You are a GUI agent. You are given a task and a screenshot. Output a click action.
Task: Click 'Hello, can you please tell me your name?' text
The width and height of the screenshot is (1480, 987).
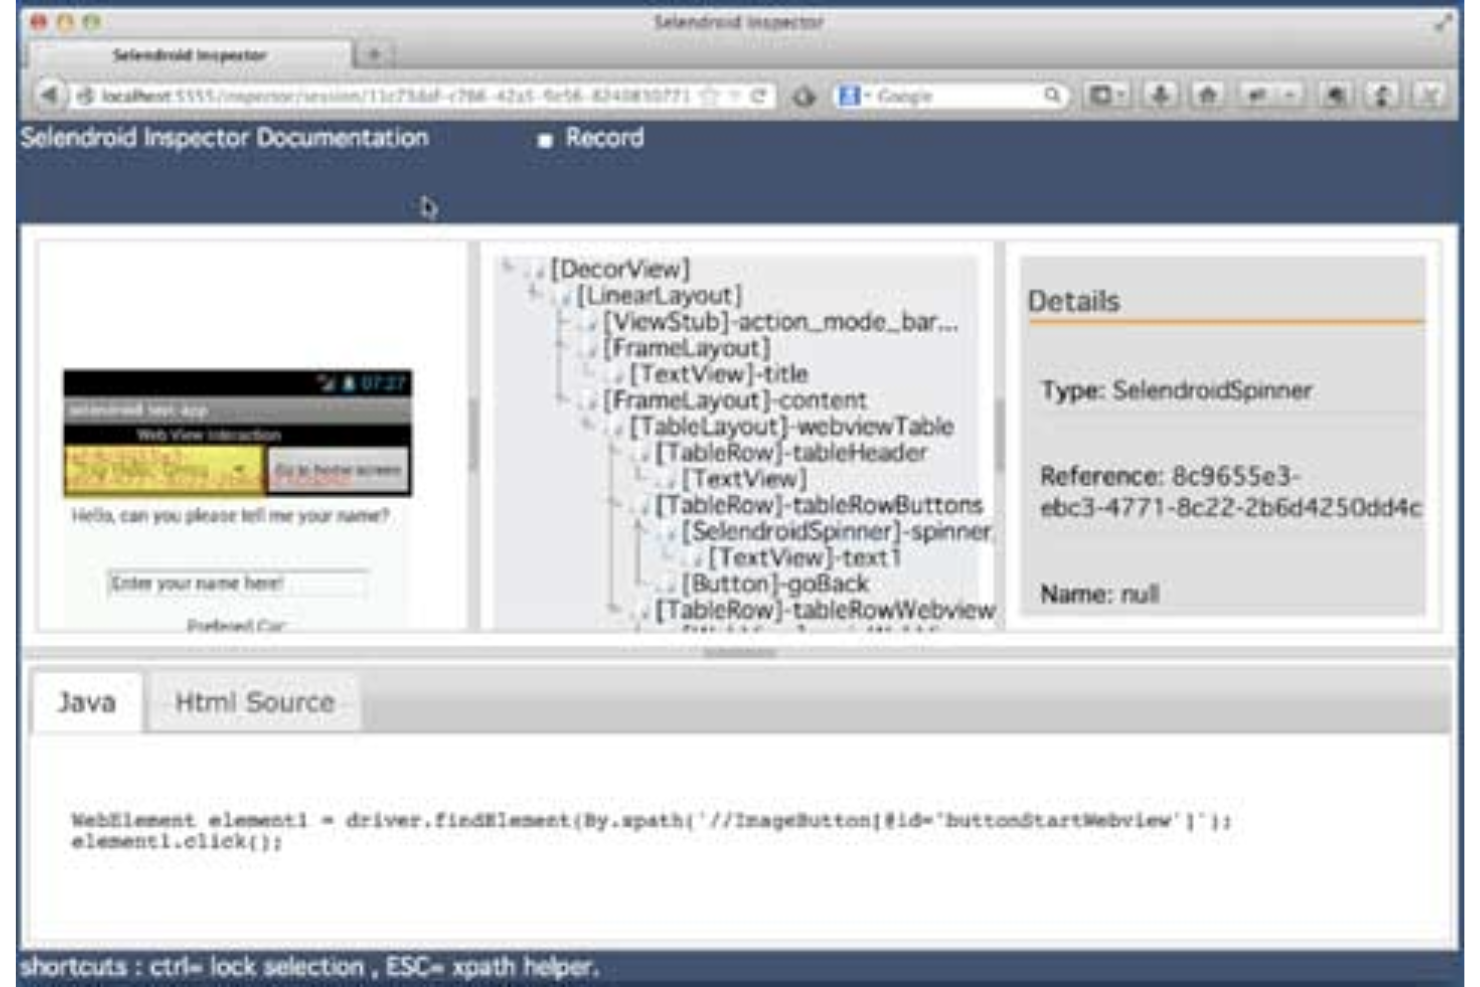click(230, 516)
